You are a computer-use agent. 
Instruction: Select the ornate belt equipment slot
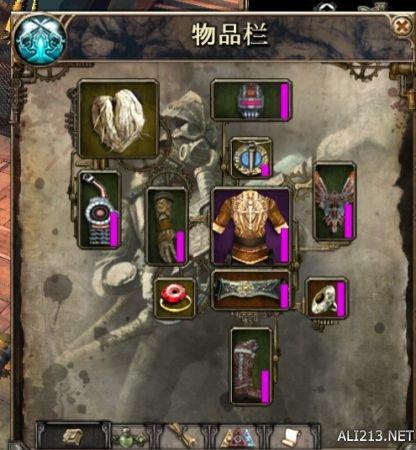251,290
